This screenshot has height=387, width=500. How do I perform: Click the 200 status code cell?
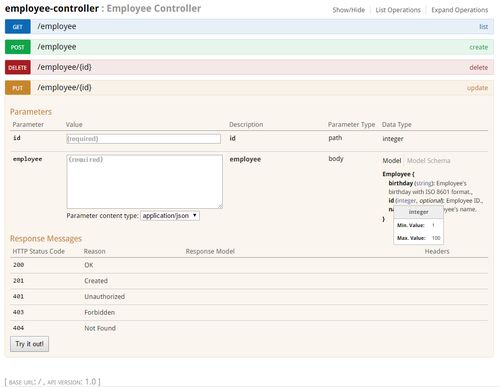[x=18, y=265]
